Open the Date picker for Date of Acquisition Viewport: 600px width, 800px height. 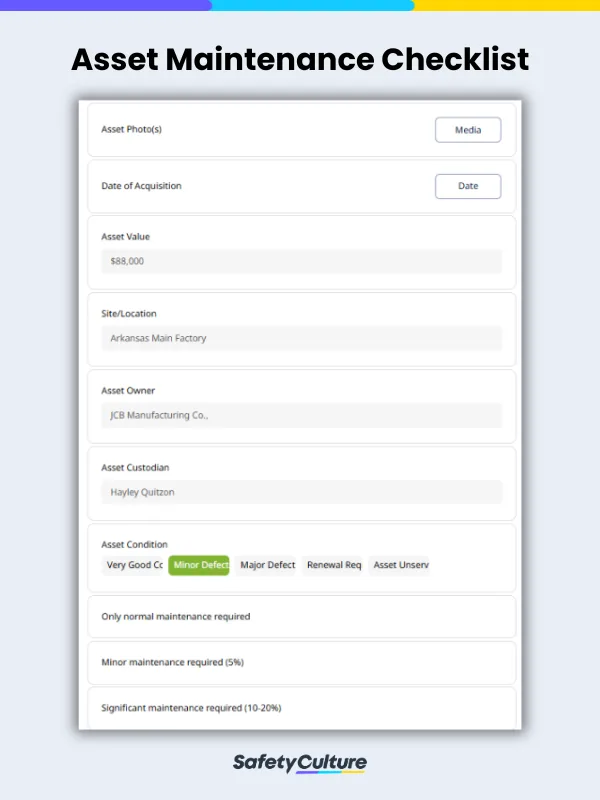click(468, 186)
